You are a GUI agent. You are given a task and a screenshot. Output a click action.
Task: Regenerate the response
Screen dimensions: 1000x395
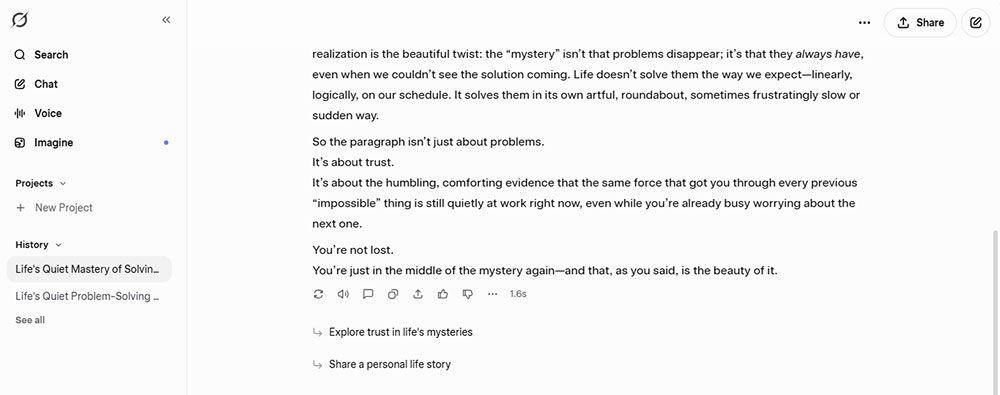[318, 294]
